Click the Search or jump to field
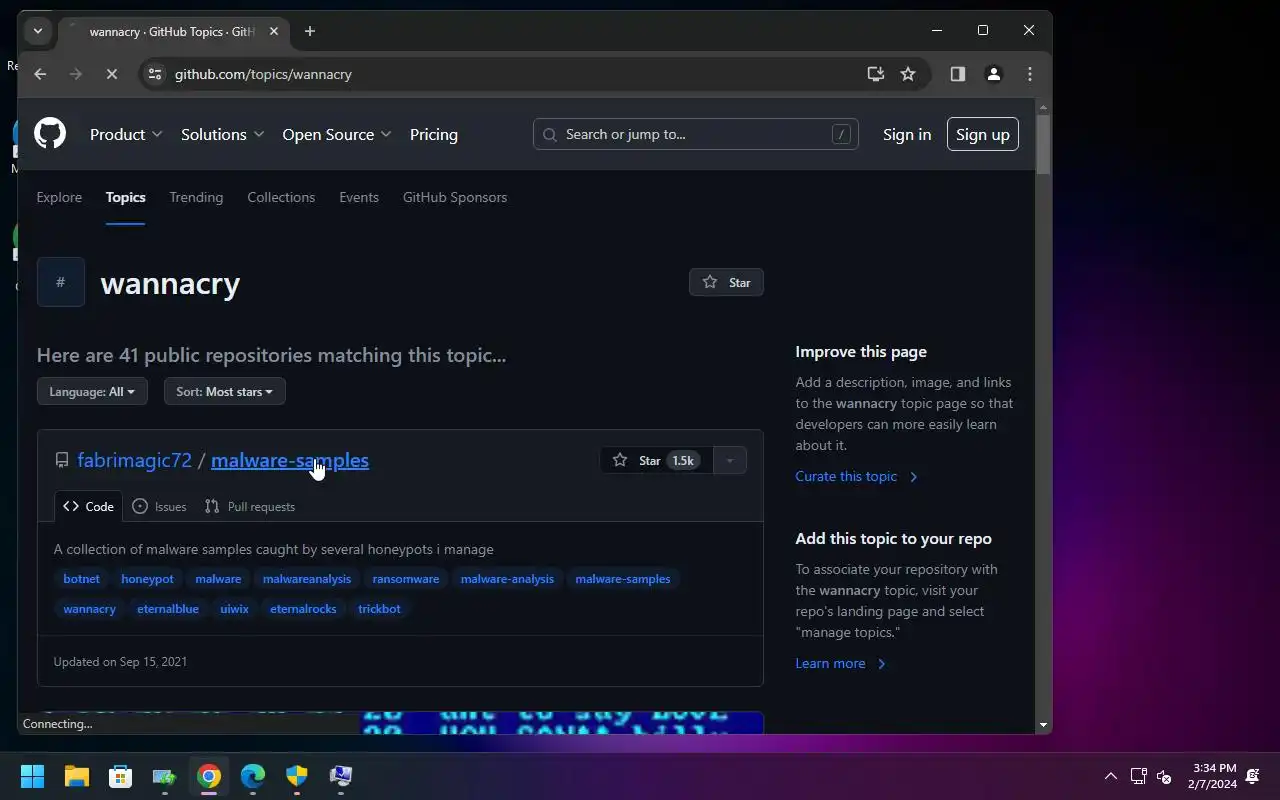 (696, 134)
